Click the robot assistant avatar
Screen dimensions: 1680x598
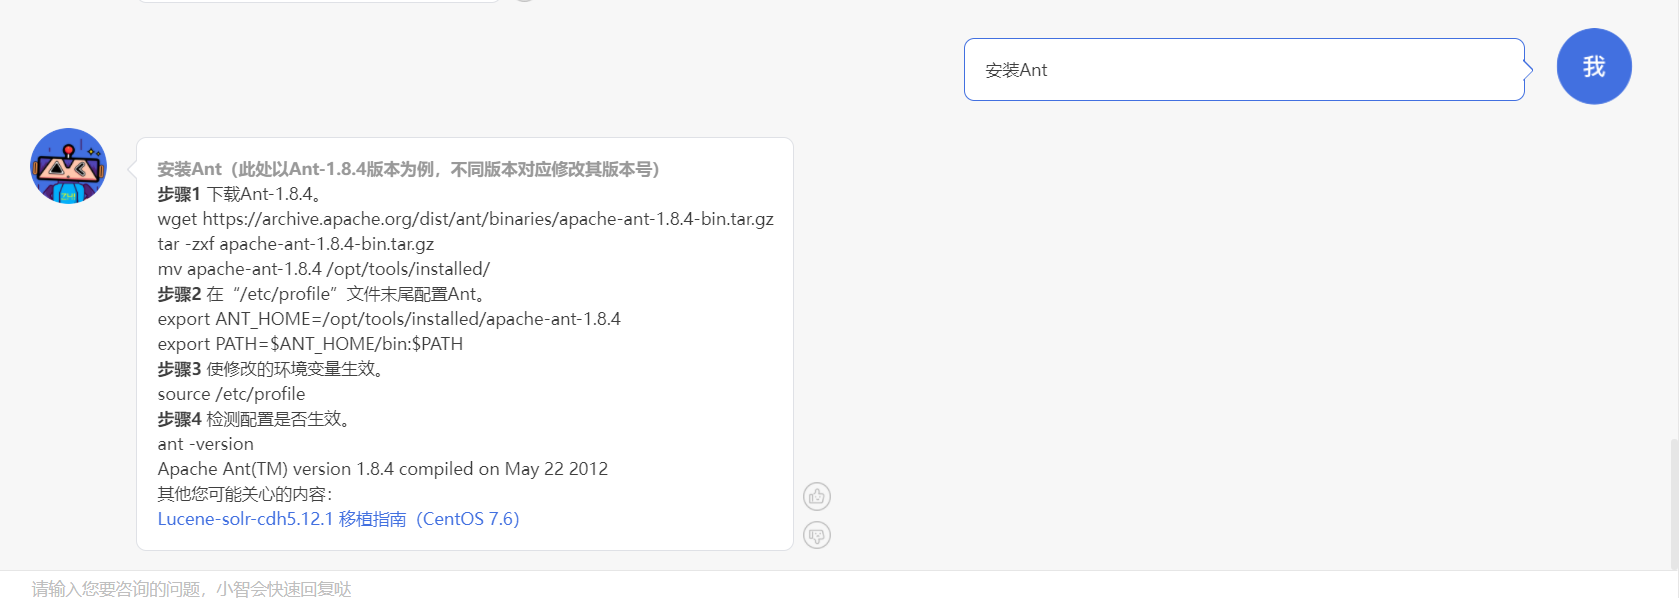click(x=68, y=166)
